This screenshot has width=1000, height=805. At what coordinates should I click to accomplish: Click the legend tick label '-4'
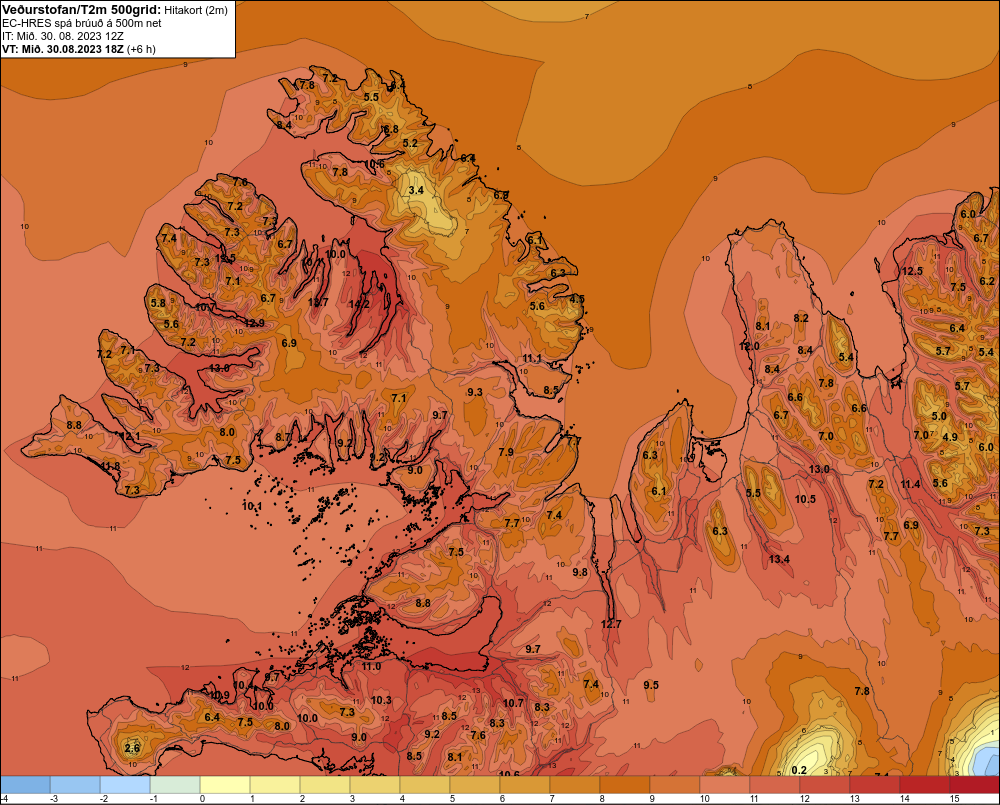pyautogui.click(x=4, y=799)
